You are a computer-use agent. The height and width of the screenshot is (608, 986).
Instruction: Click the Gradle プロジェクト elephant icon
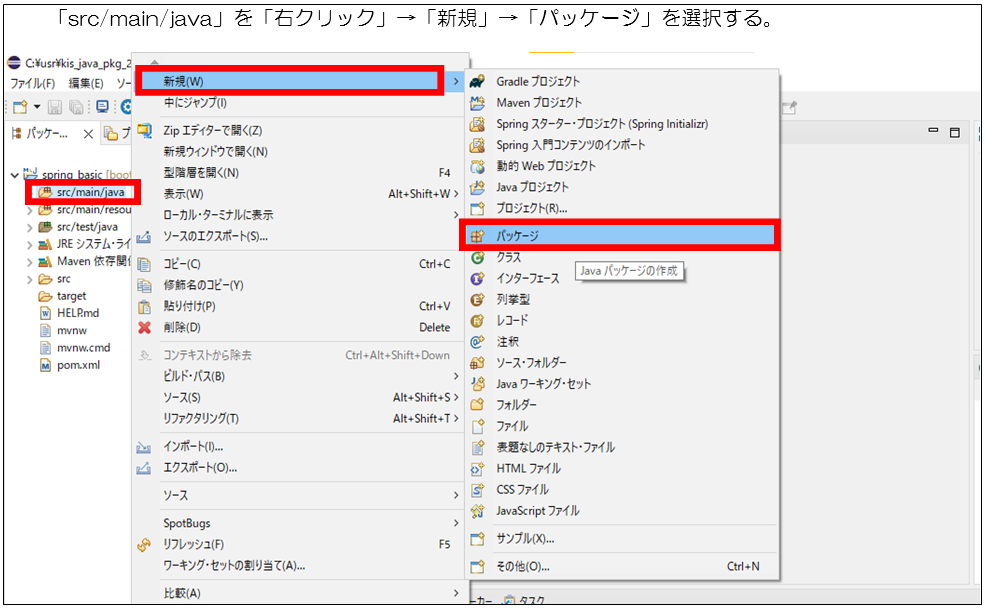[478, 81]
